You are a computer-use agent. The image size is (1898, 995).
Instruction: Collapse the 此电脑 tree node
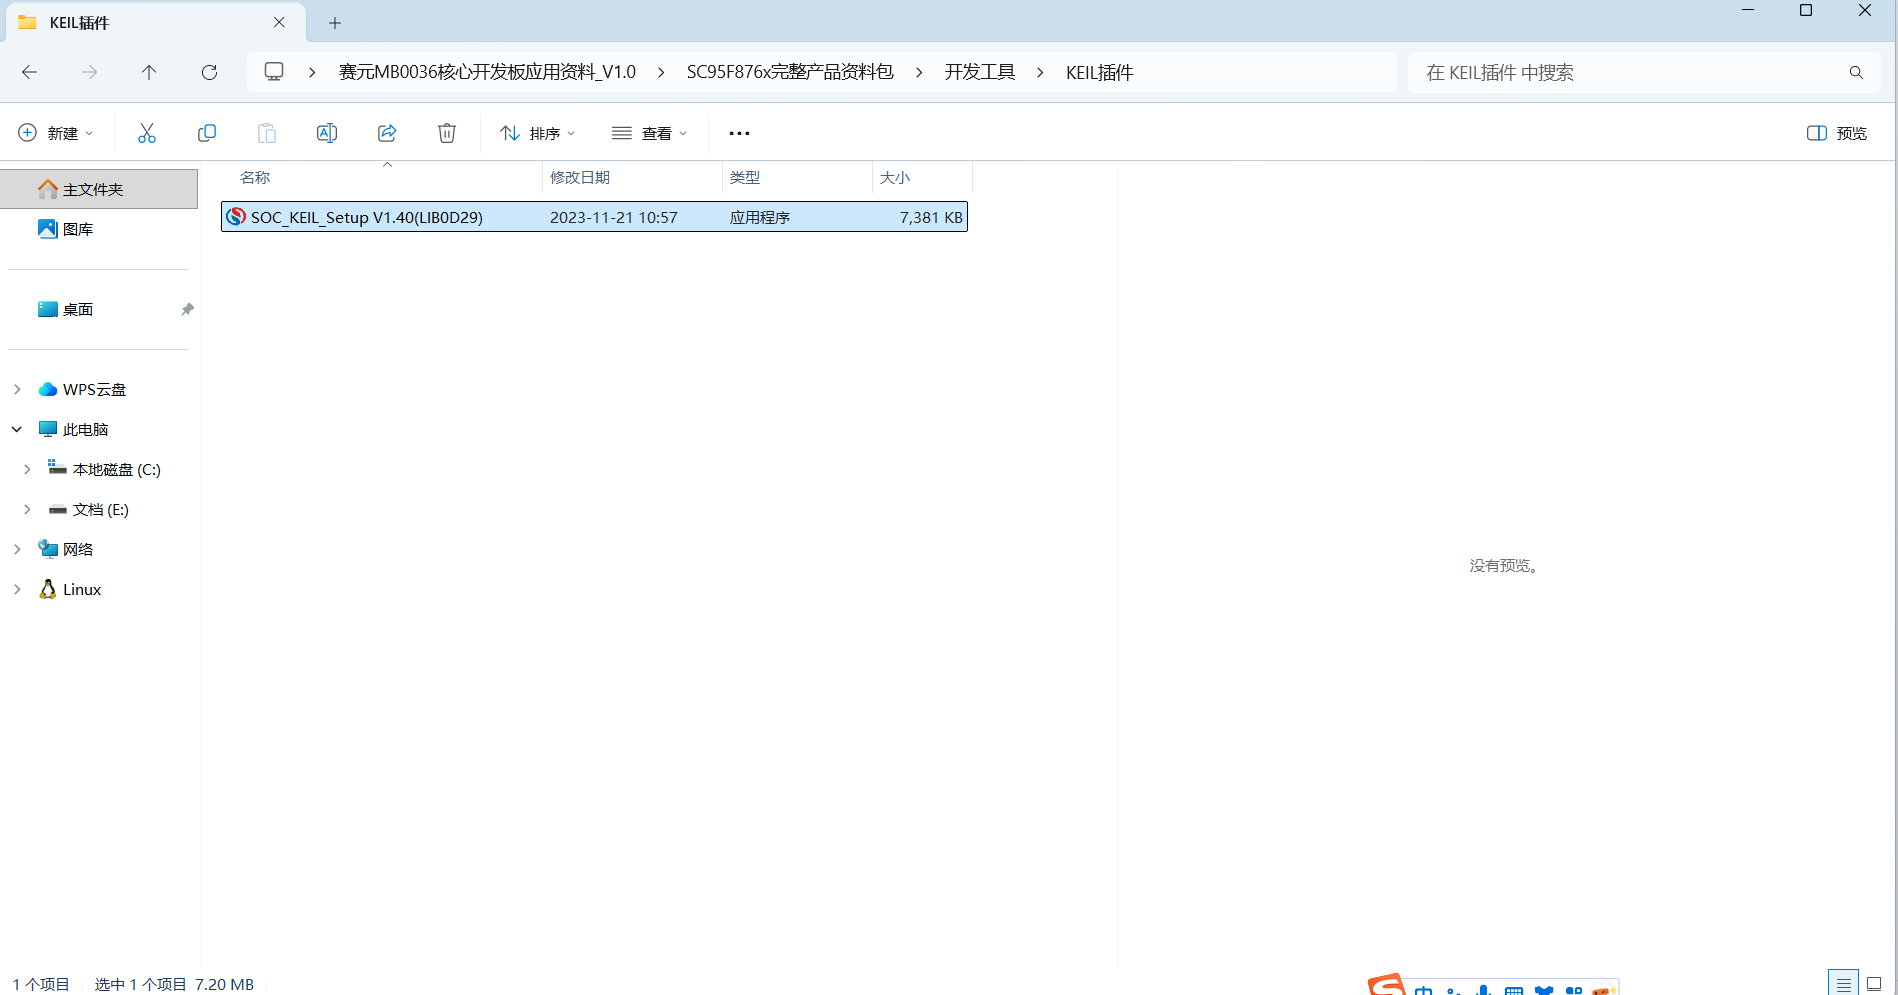click(17, 429)
